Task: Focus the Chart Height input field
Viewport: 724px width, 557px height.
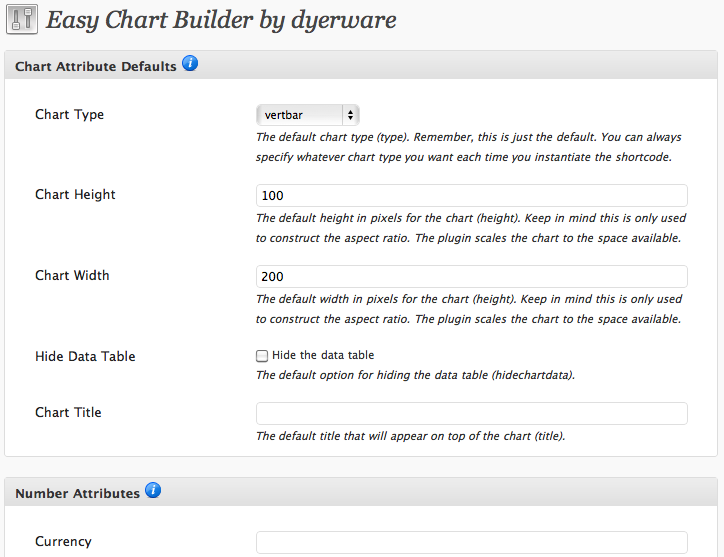Action: (472, 195)
